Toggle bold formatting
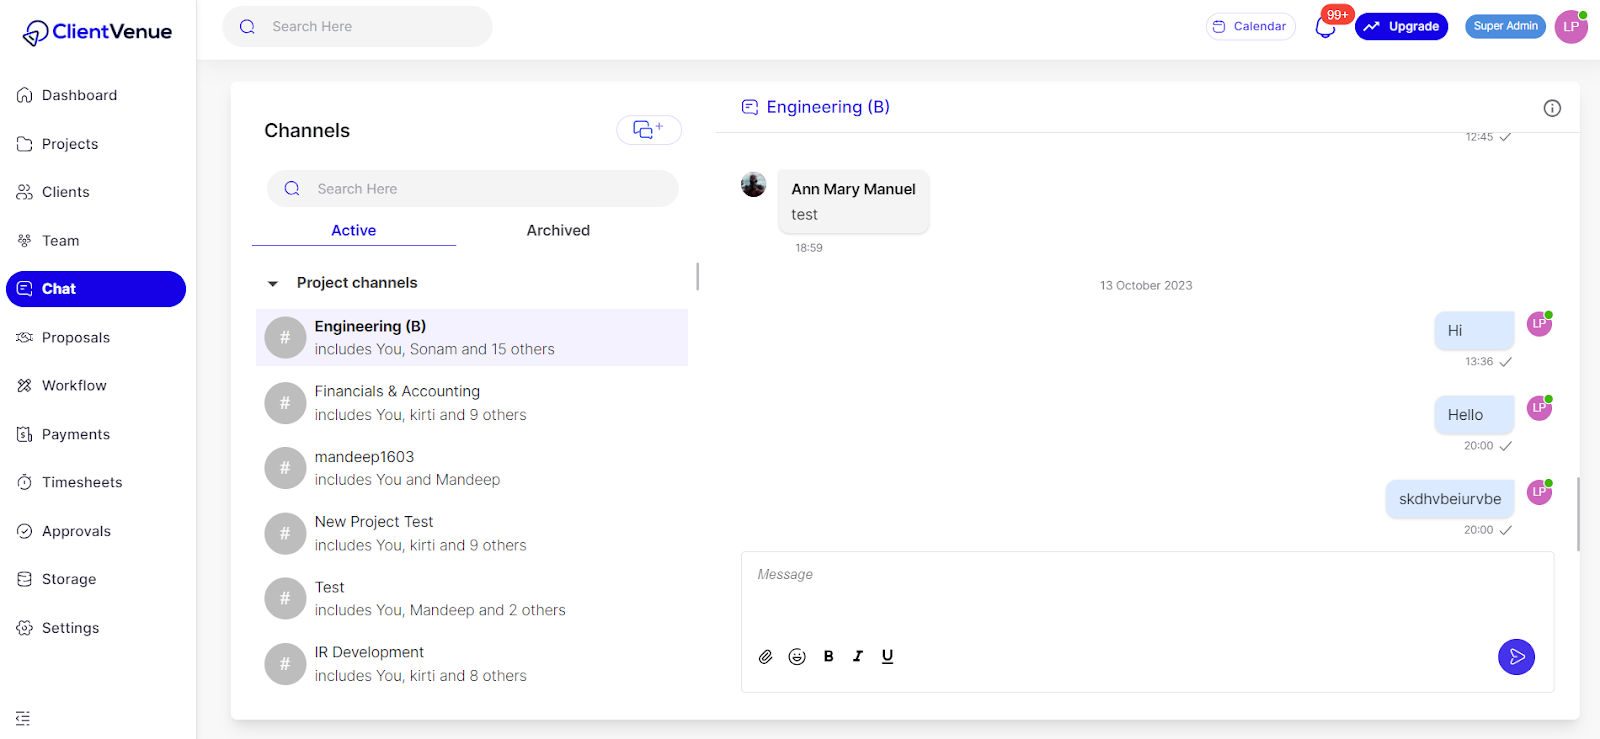 point(828,657)
